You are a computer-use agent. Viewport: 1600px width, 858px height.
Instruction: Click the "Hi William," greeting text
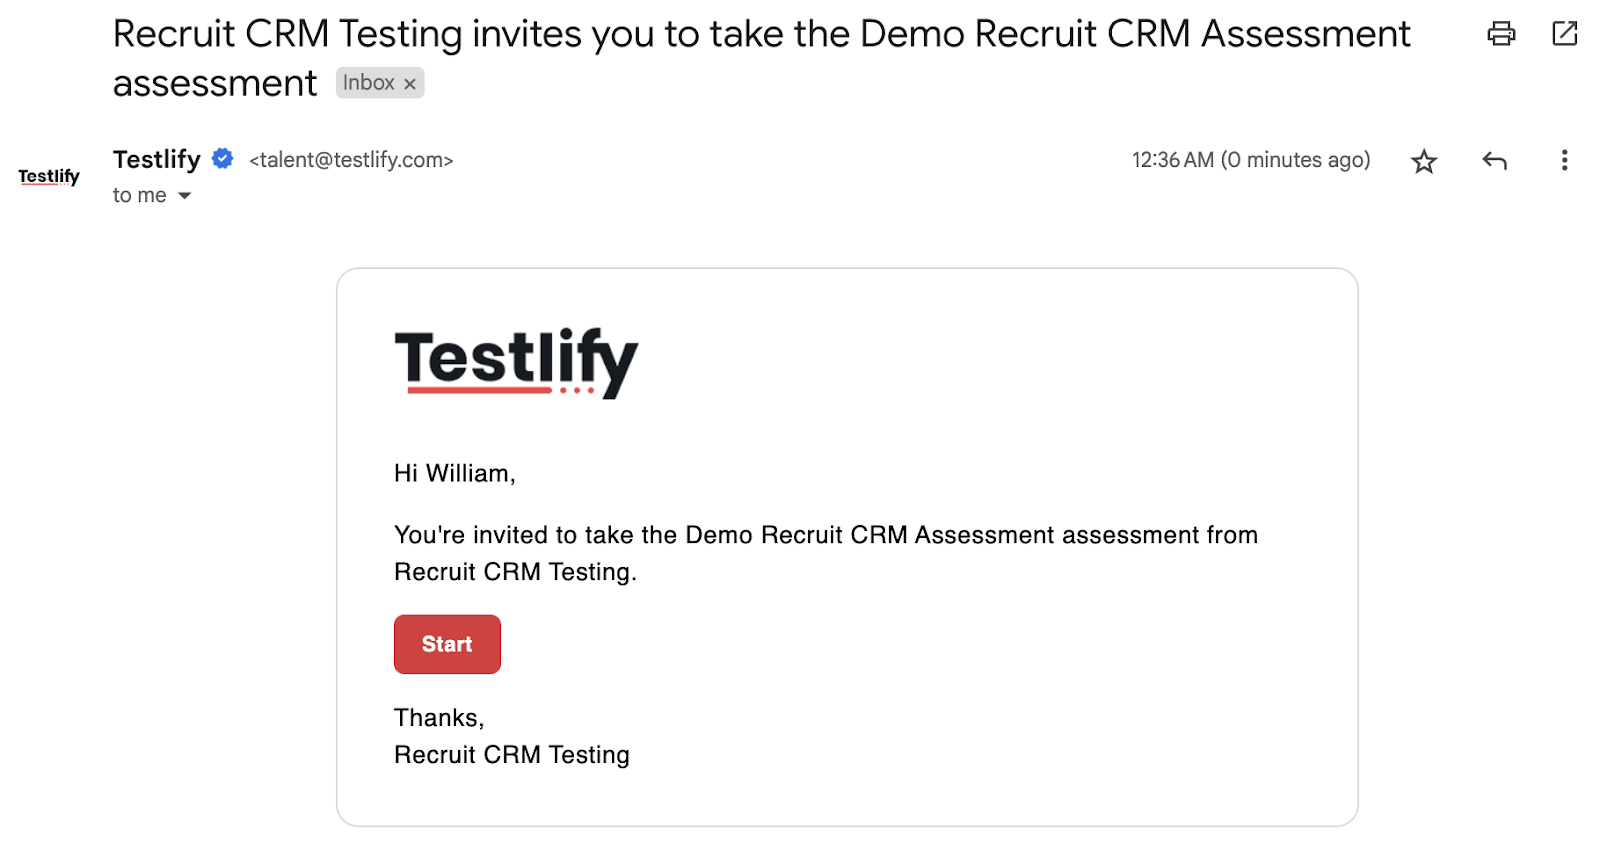tap(455, 473)
